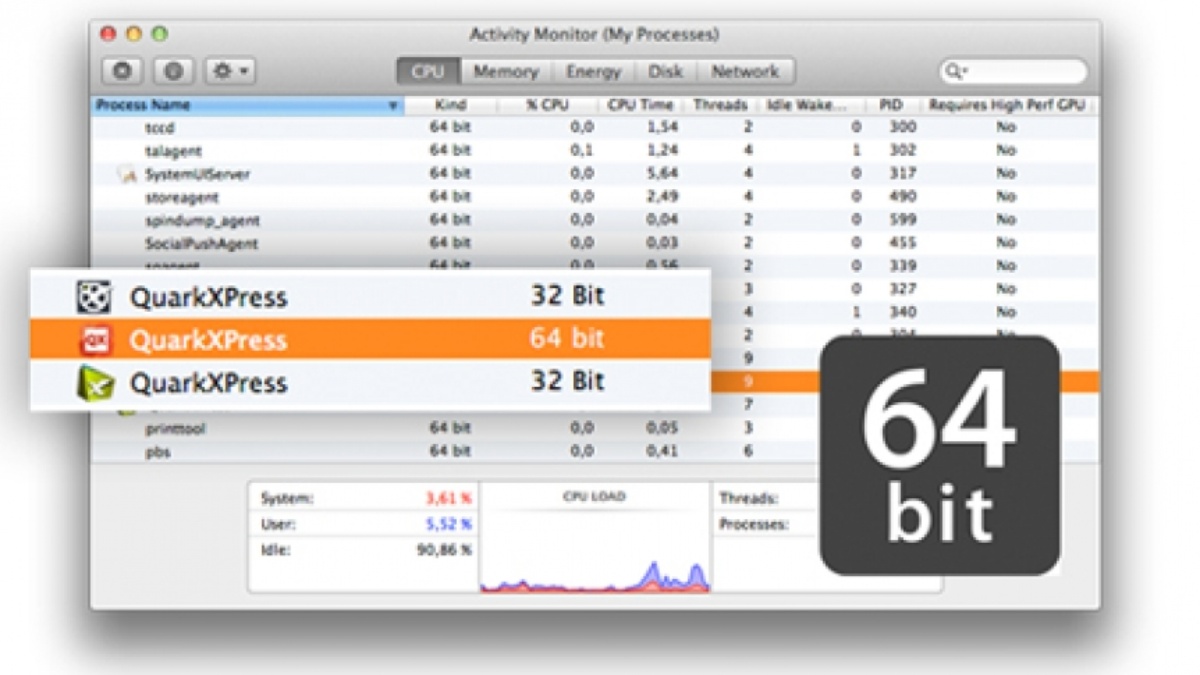The height and width of the screenshot is (675, 1200).
Task: Click inside the search input field
Action: point(1020,71)
